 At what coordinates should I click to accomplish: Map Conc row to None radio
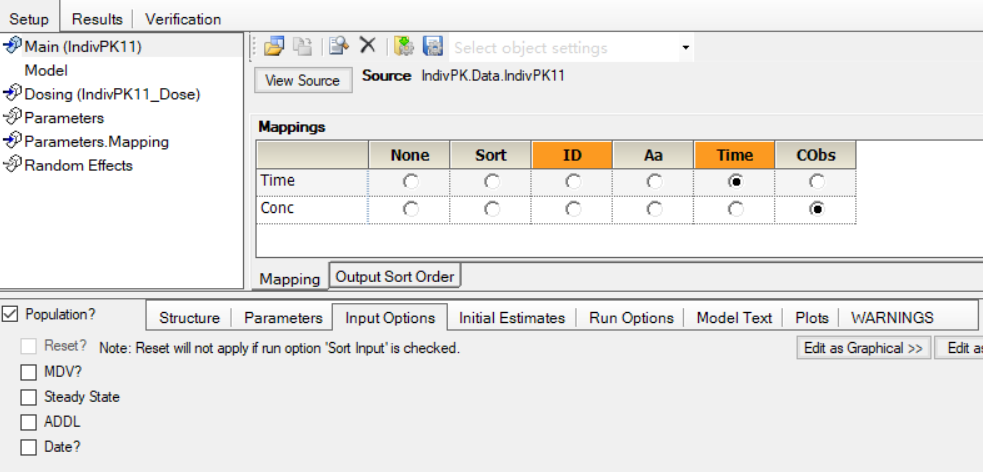click(410, 209)
